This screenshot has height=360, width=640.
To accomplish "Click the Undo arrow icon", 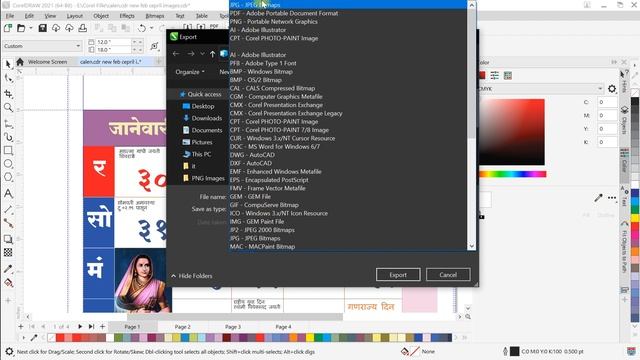I will coord(142,28).
